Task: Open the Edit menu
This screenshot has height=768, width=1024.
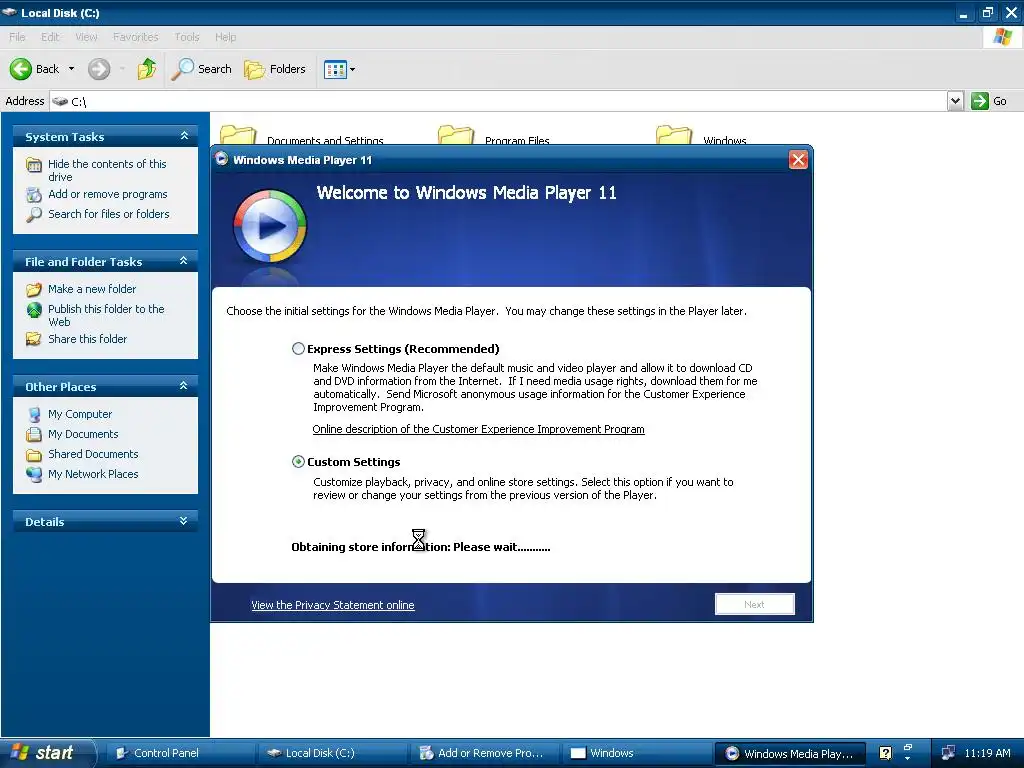Action: click(x=50, y=37)
